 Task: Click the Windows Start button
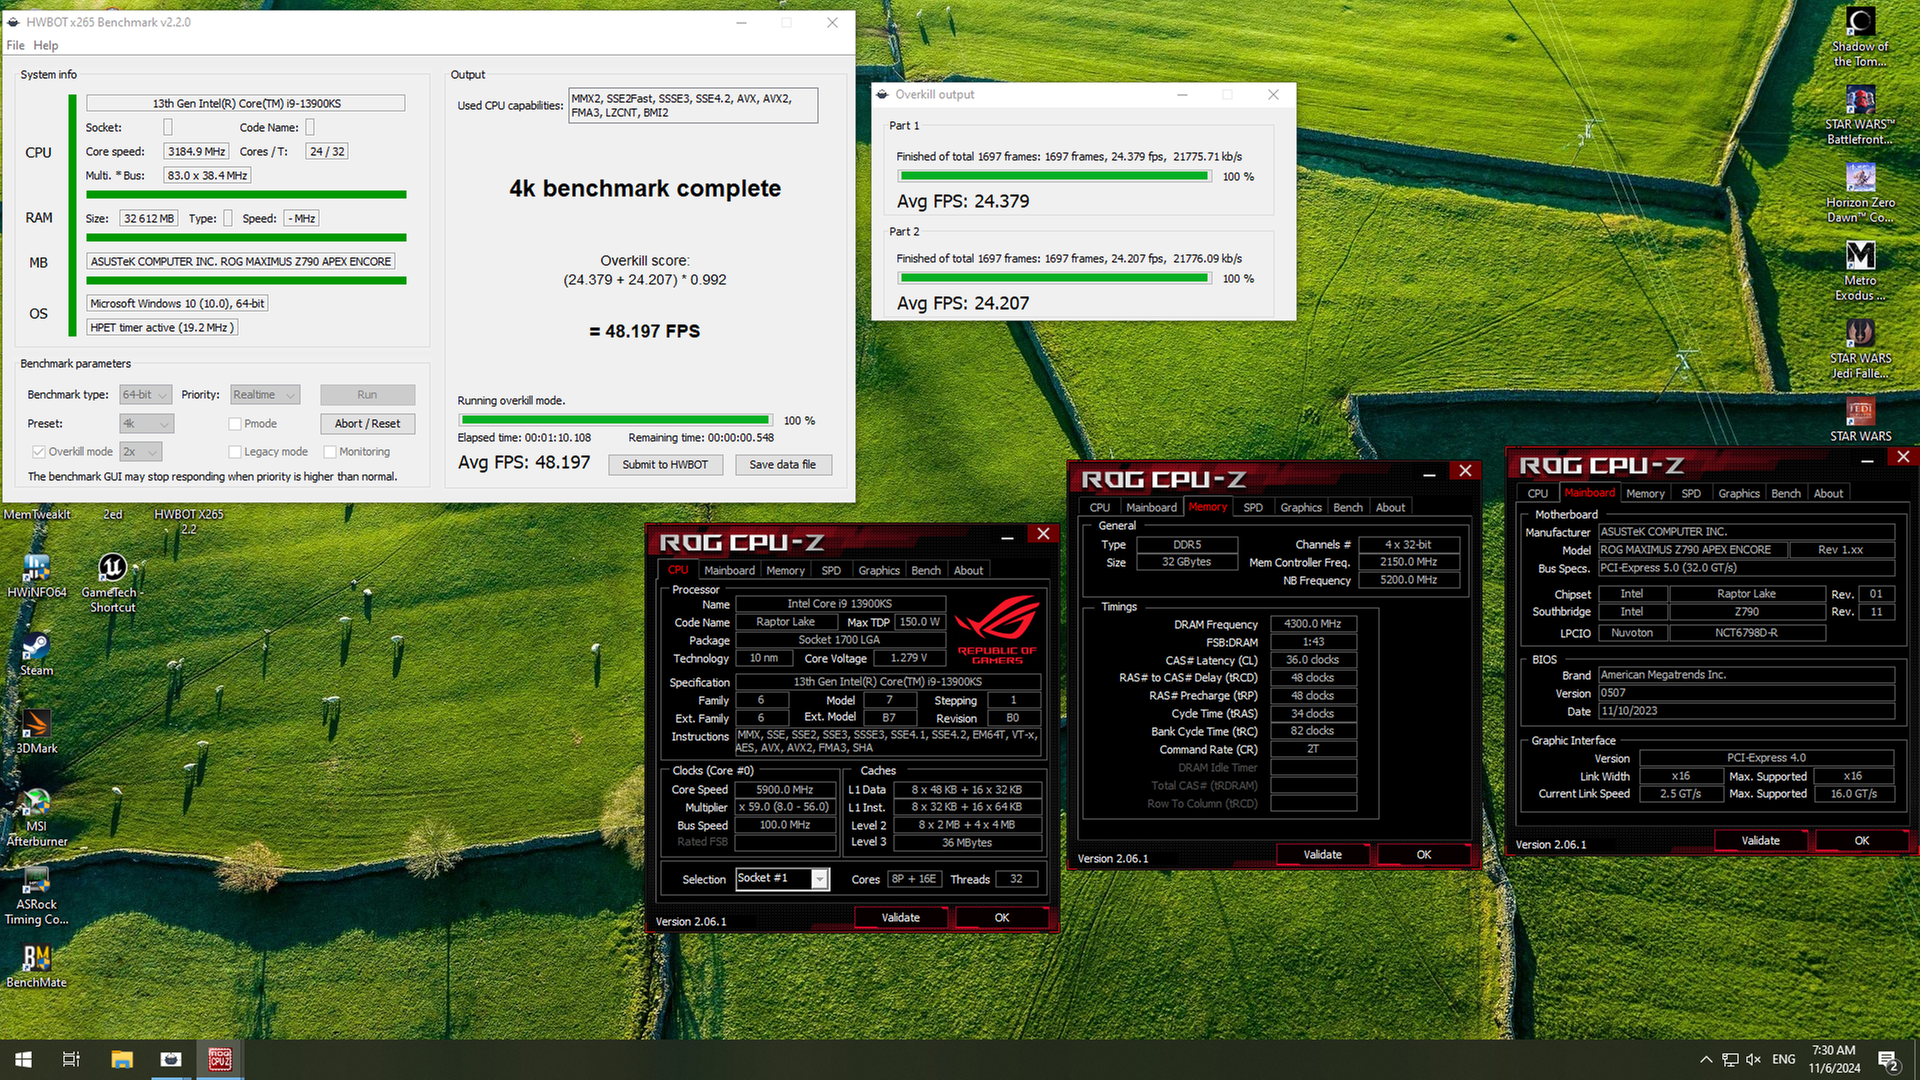click(x=24, y=1059)
